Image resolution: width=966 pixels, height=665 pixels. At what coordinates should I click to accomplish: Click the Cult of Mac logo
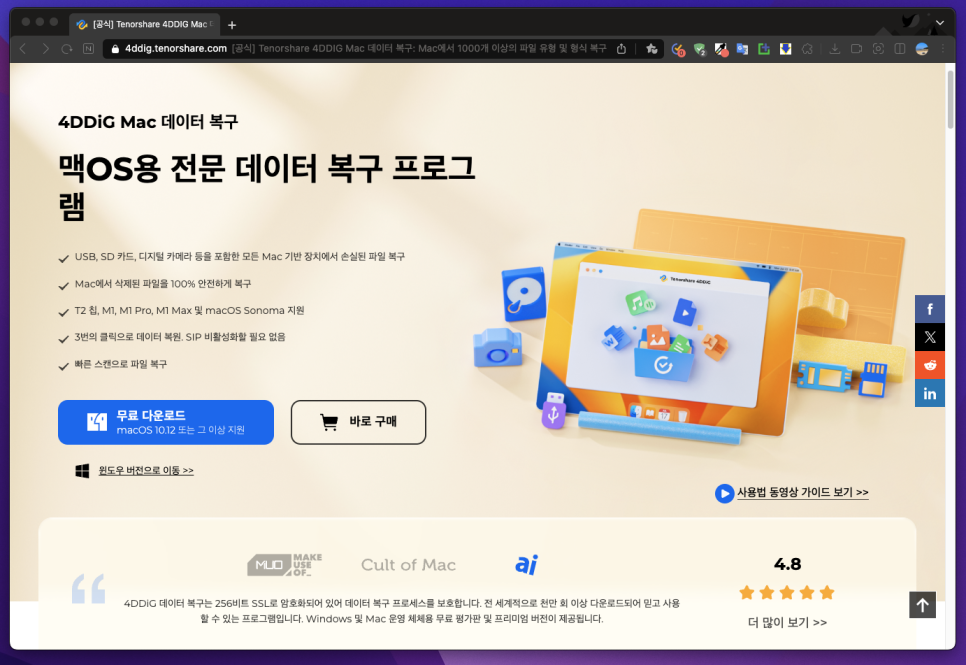(x=408, y=565)
